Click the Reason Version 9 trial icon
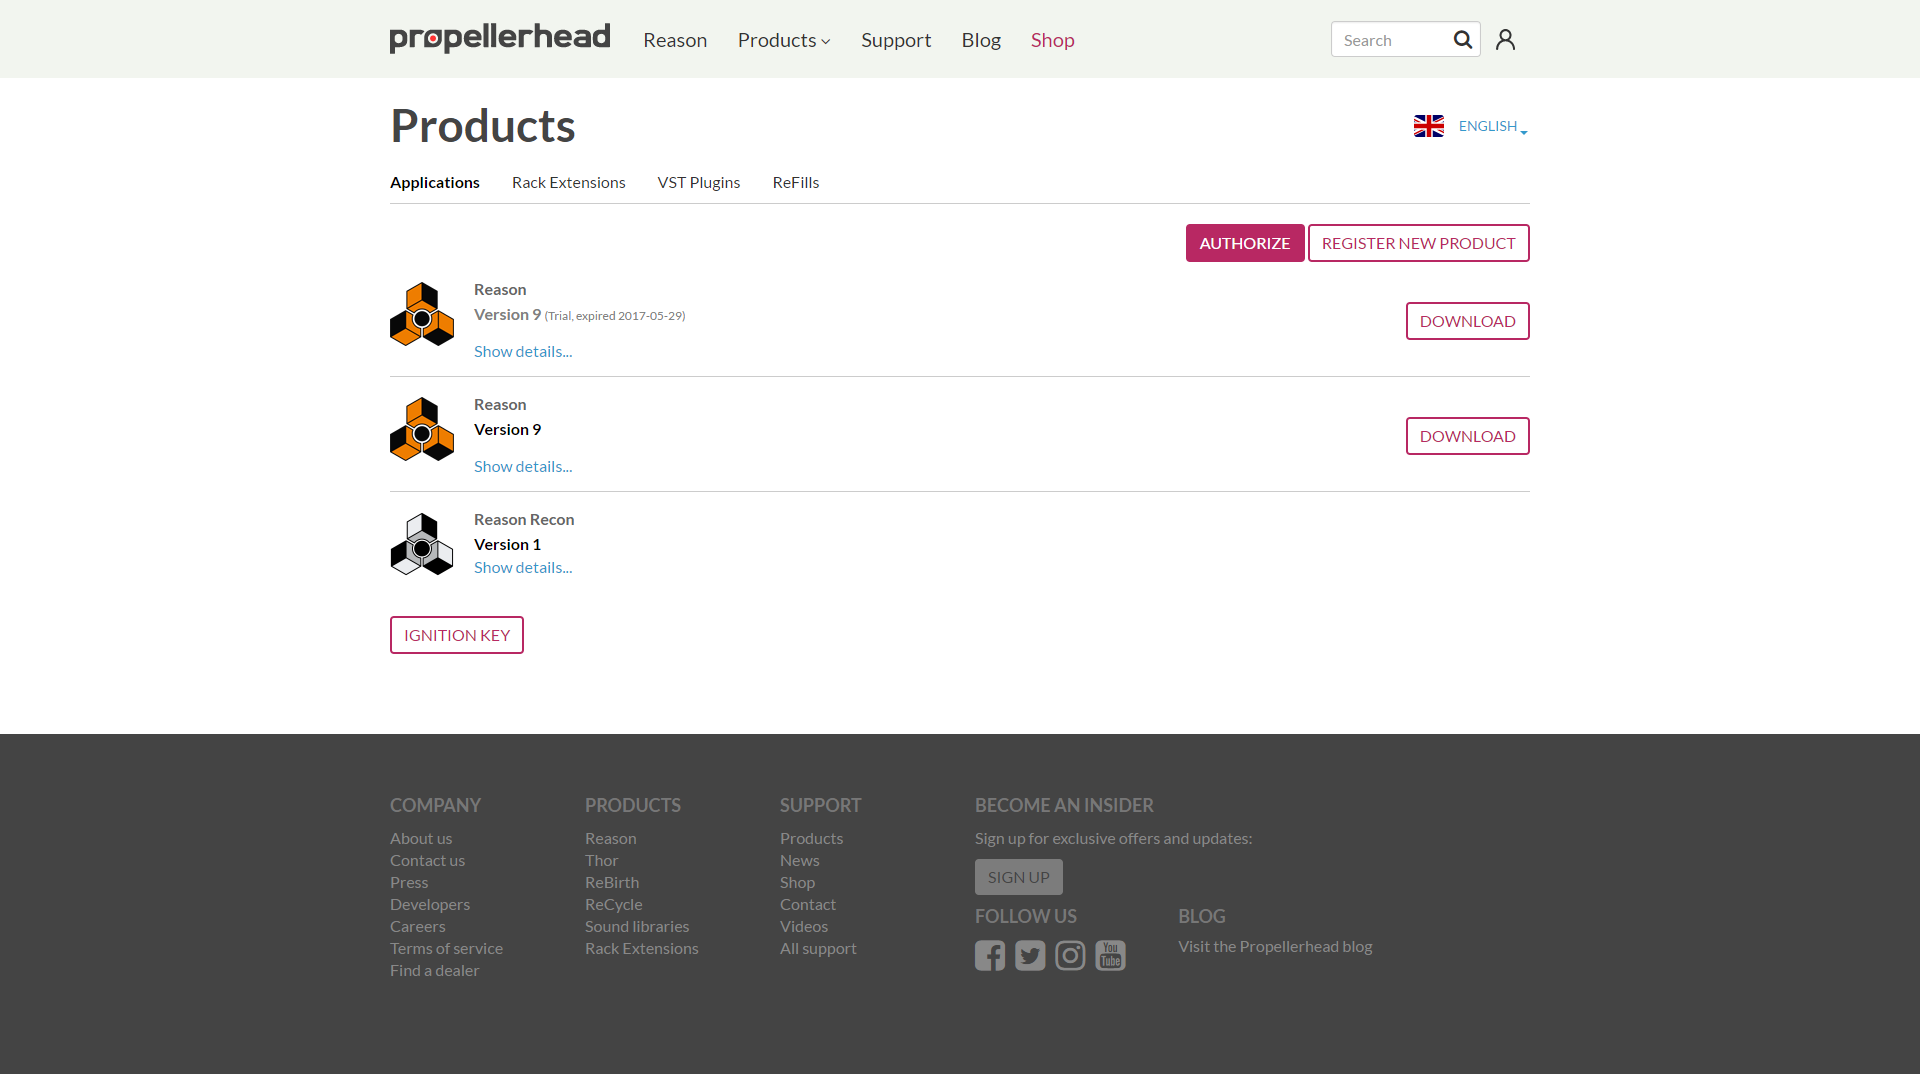This screenshot has height=1074, width=1920. pos(422,314)
